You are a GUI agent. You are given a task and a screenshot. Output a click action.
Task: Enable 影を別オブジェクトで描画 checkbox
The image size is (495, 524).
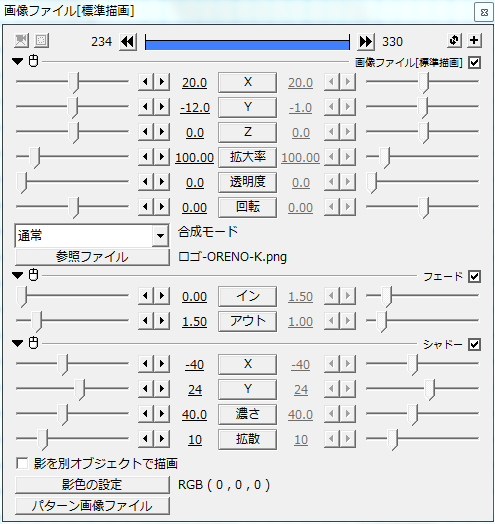[x=22, y=464]
